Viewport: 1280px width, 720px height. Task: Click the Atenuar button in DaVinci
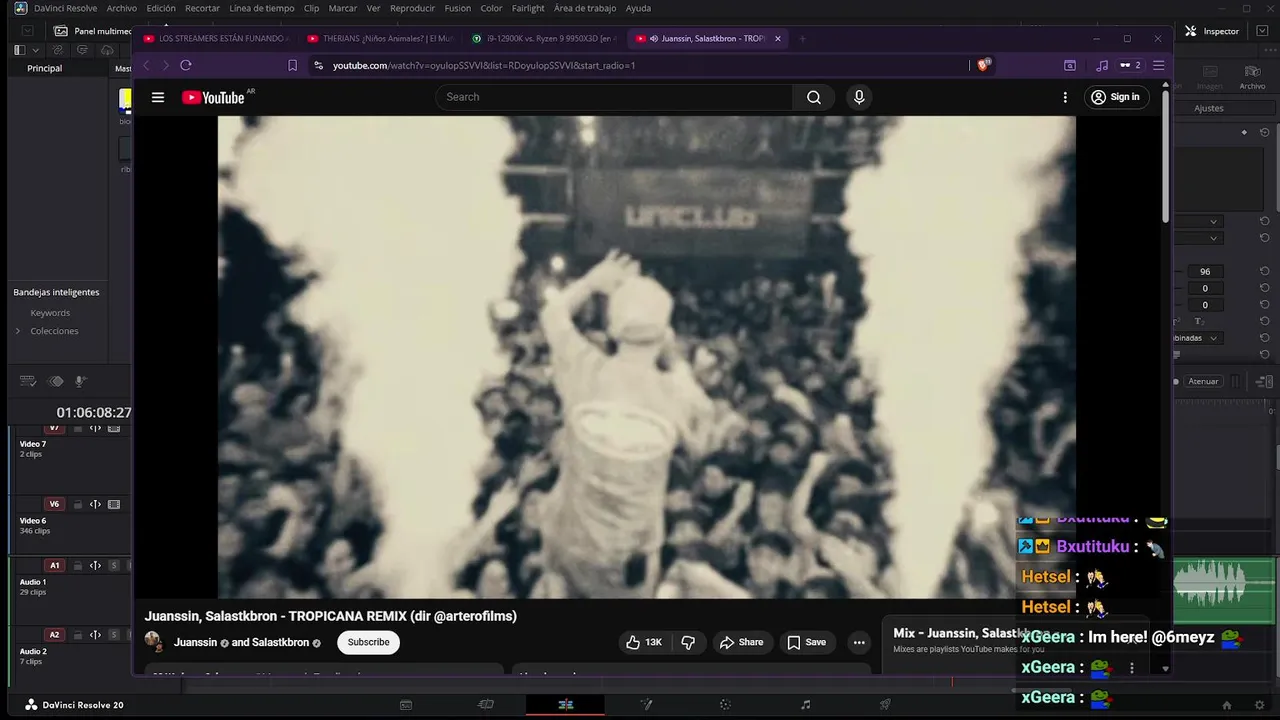(x=1203, y=381)
